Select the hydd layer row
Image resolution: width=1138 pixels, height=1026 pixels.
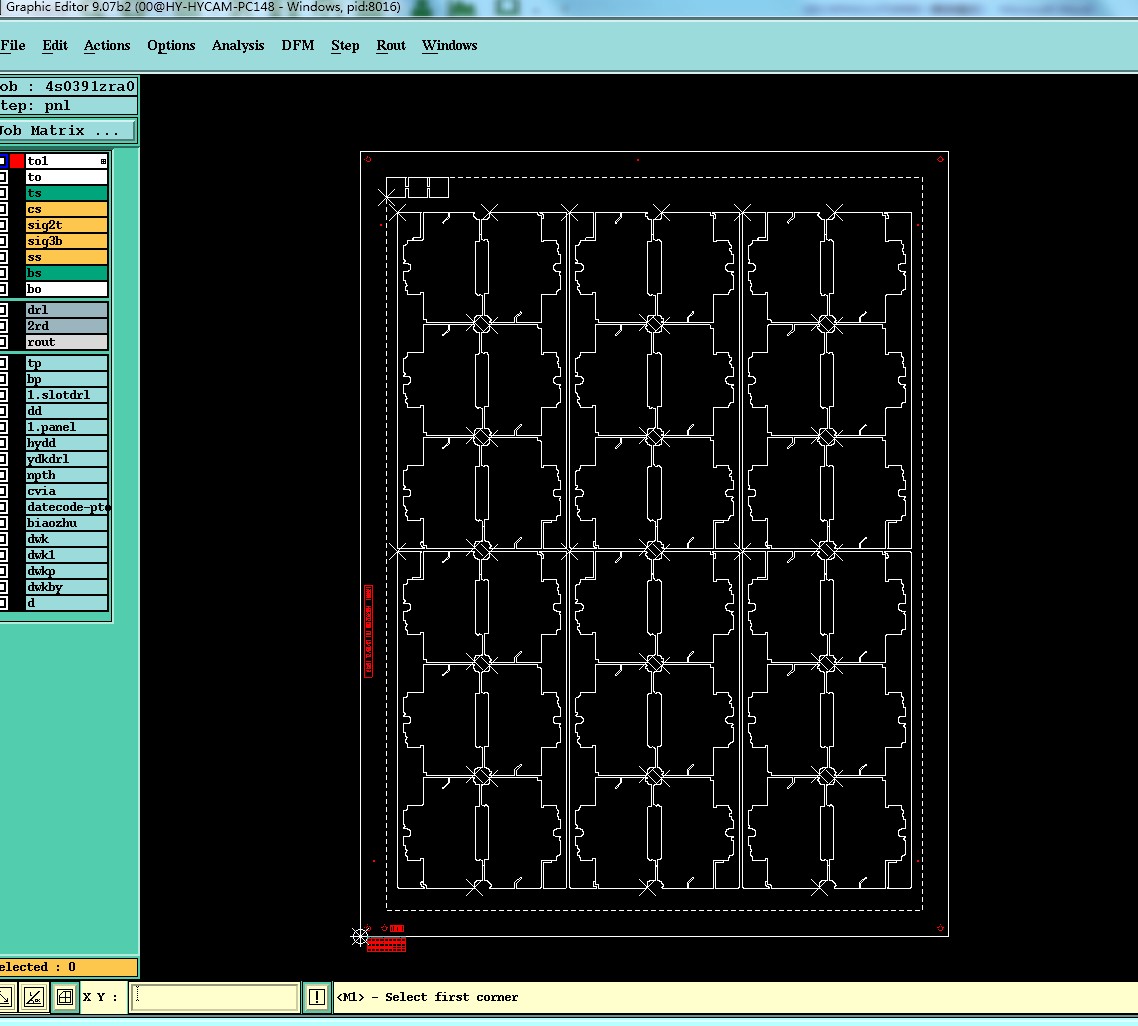point(67,443)
